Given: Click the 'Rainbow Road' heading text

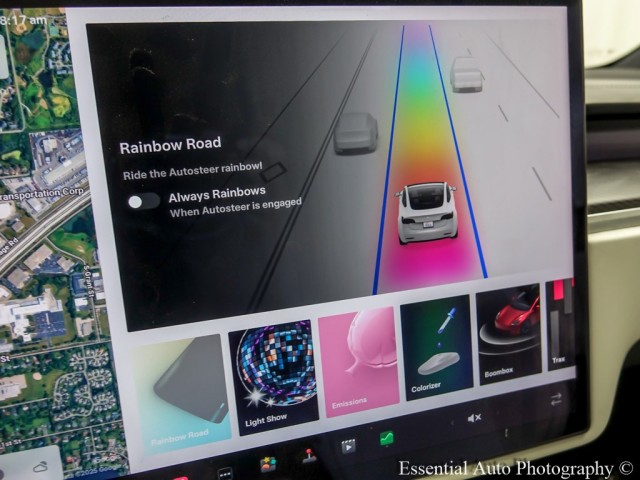Looking at the screenshot, I should (x=171, y=145).
